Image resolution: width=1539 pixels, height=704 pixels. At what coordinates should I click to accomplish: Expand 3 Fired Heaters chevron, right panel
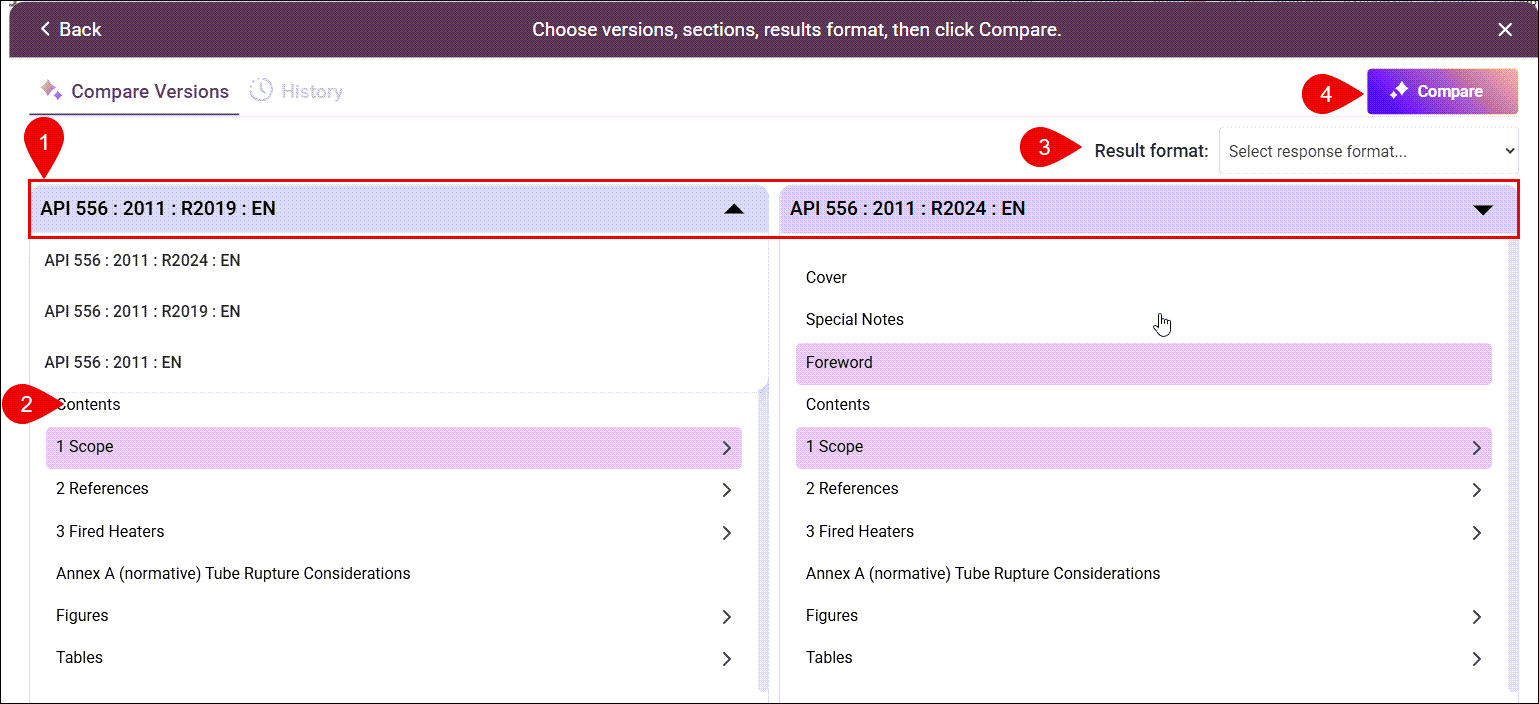(x=1477, y=533)
